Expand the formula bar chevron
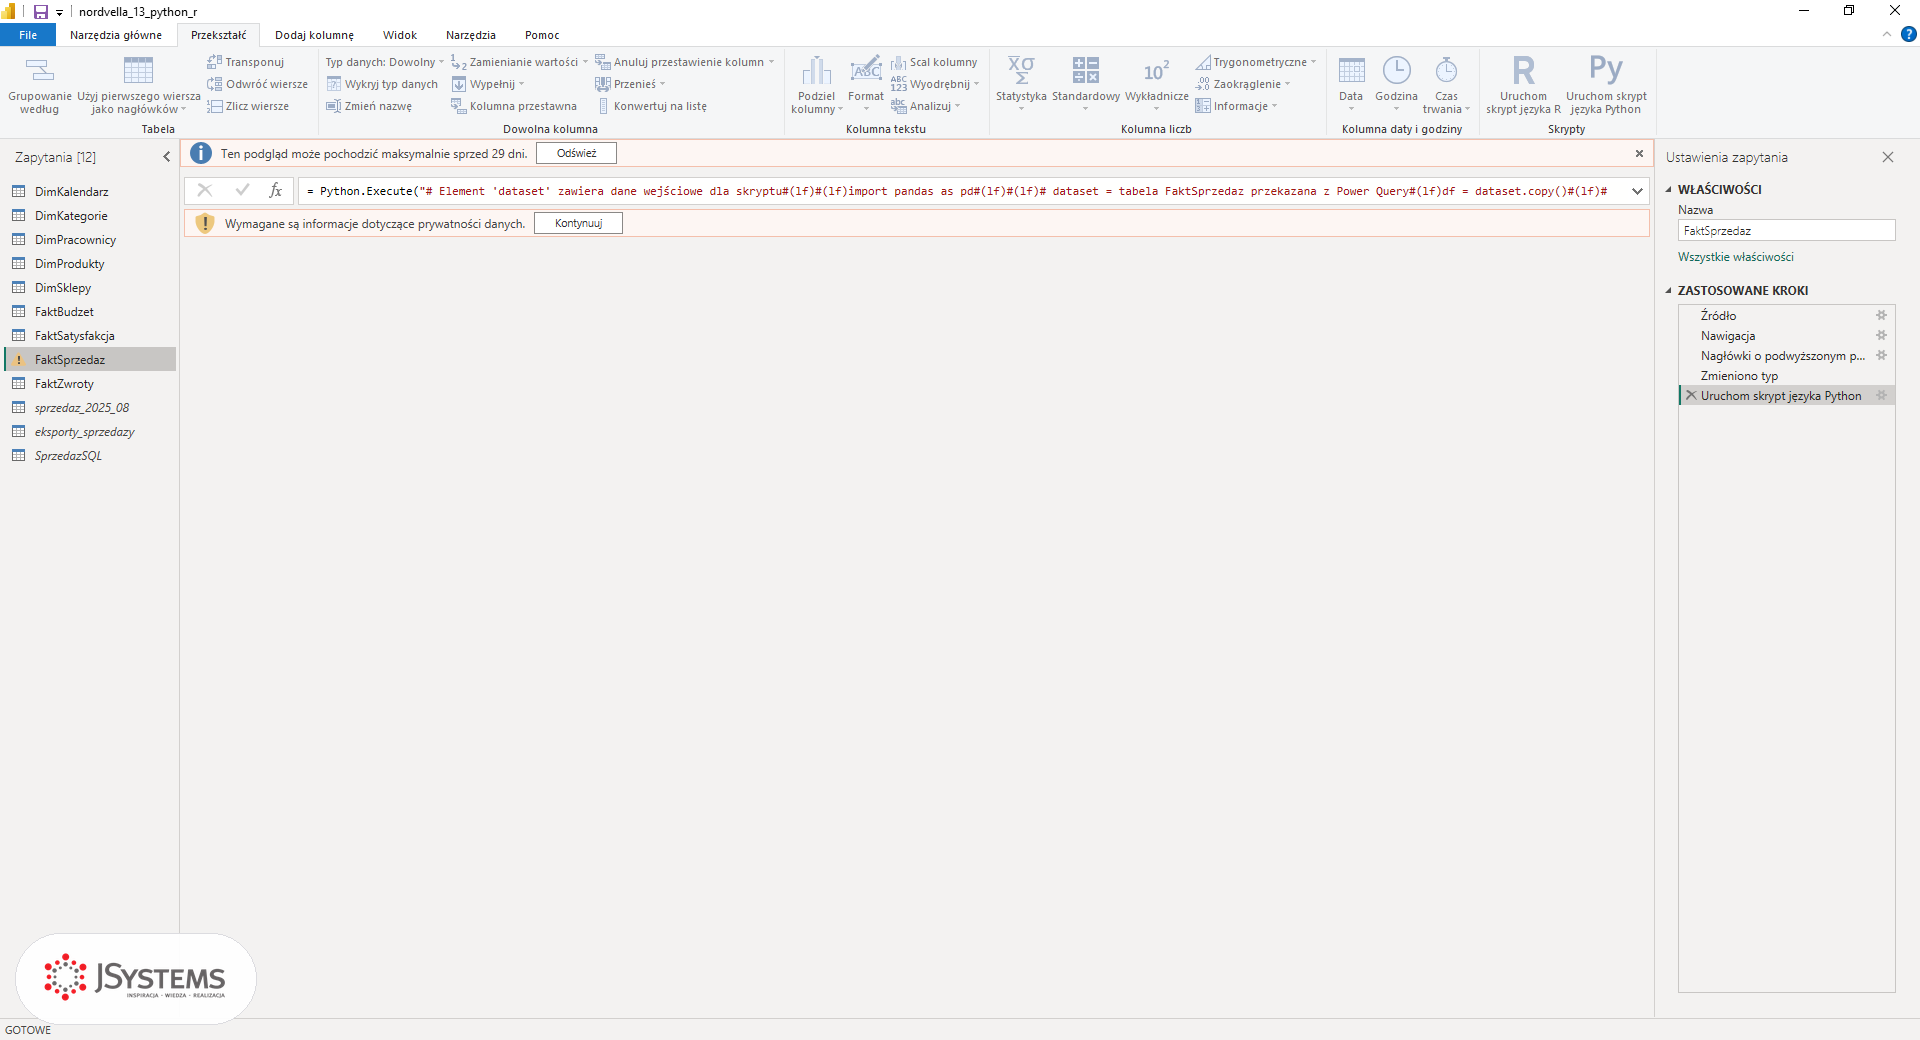Screen dimensions: 1920x1040 coord(1637,191)
